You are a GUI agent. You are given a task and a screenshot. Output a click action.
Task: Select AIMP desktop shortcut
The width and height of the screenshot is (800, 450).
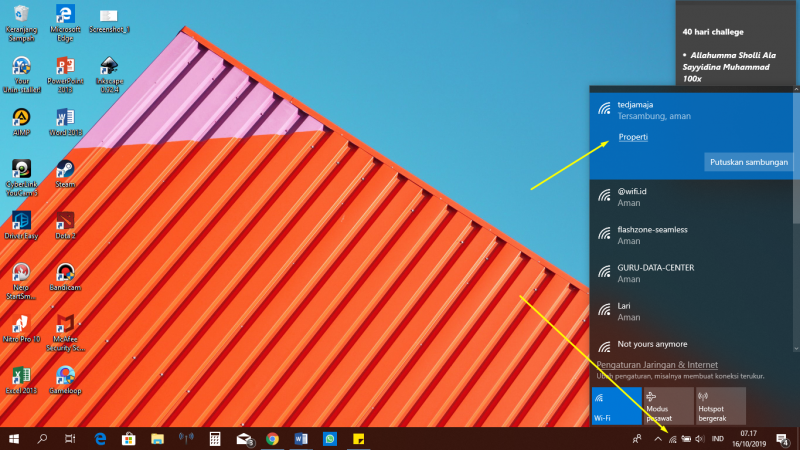[21, 122]
